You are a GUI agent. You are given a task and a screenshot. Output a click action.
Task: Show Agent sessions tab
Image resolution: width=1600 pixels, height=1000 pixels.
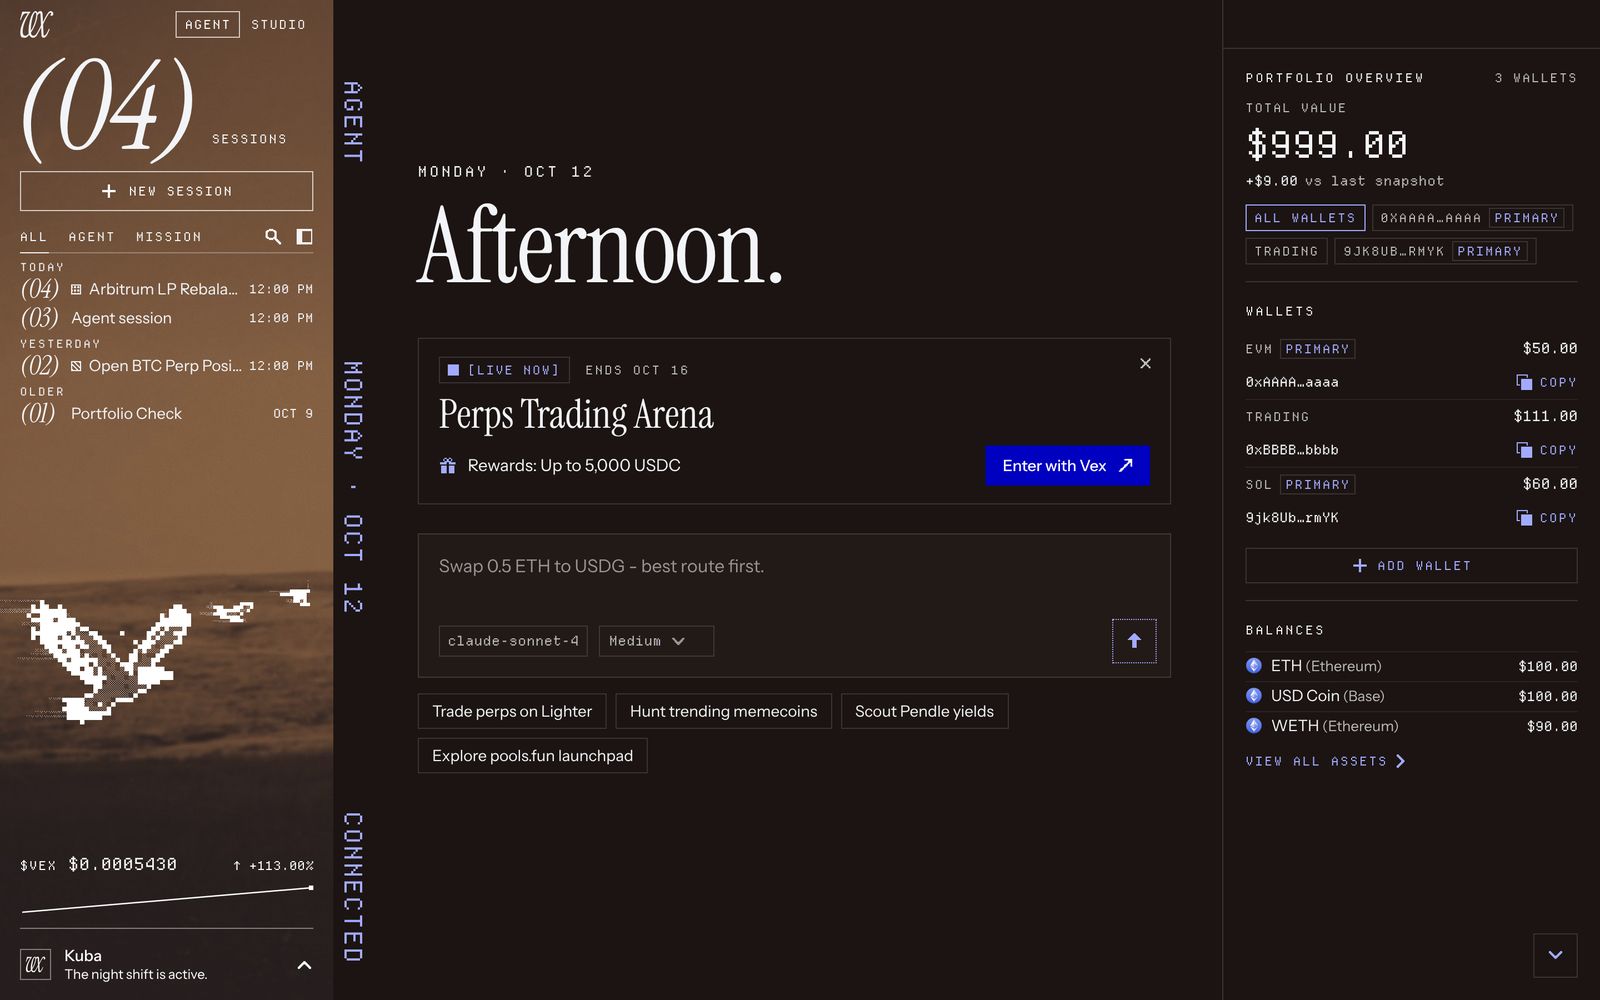coord(92,237)
